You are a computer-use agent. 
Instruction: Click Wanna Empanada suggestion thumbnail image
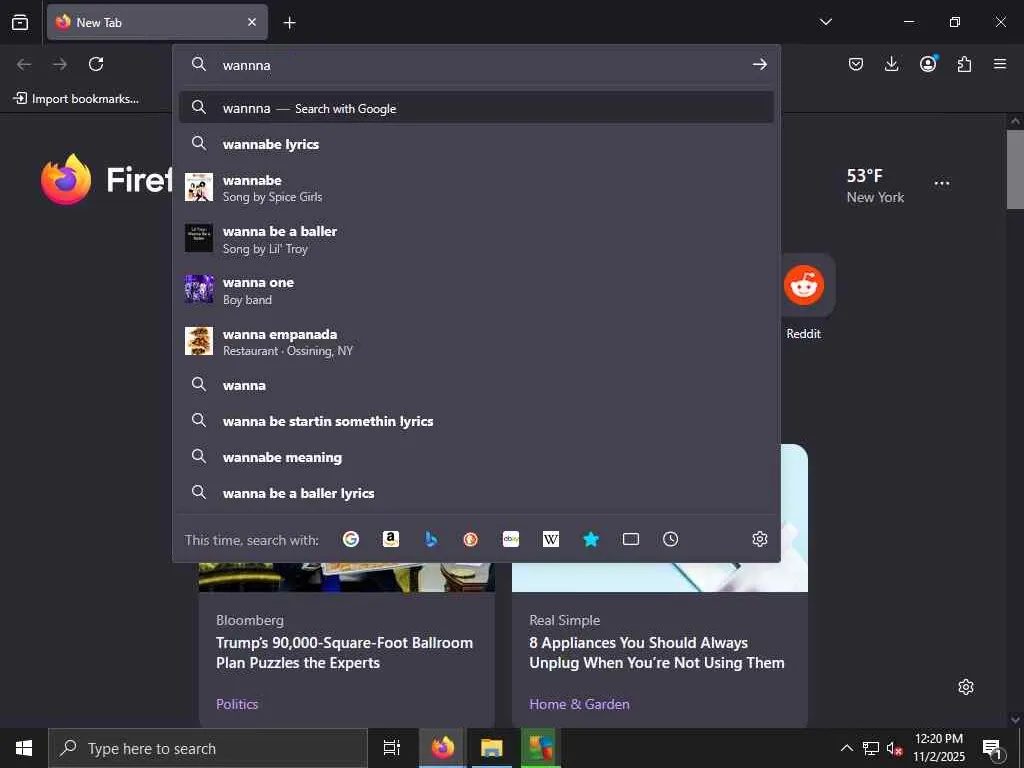pos(199,341)
